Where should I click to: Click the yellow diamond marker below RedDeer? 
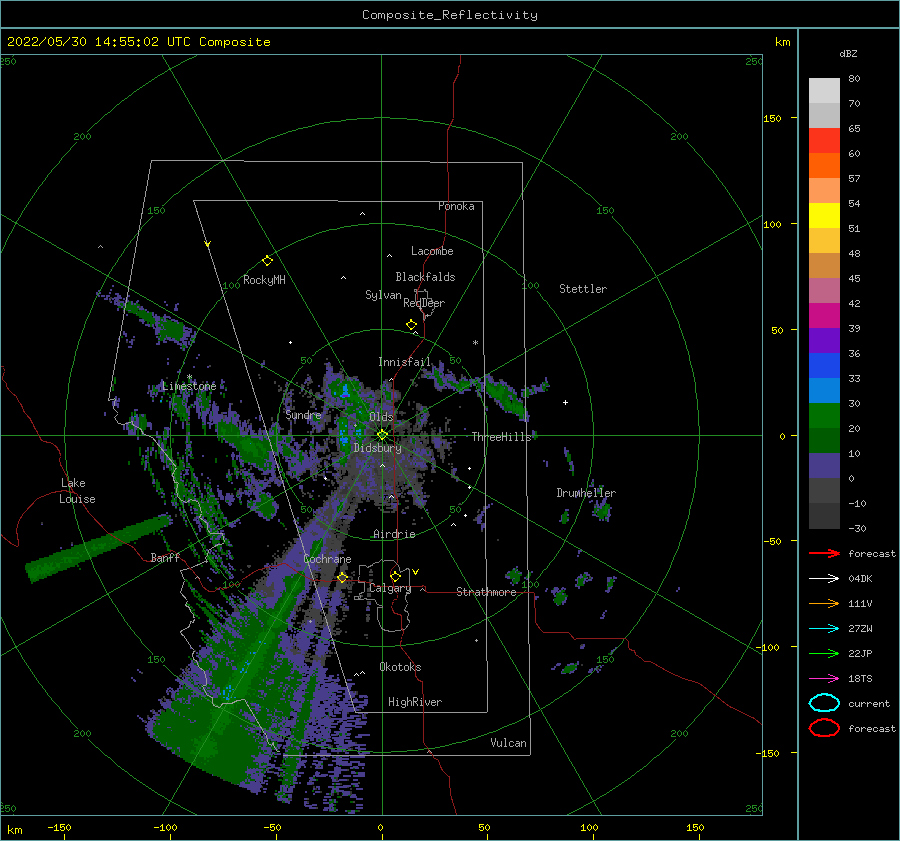412,325
